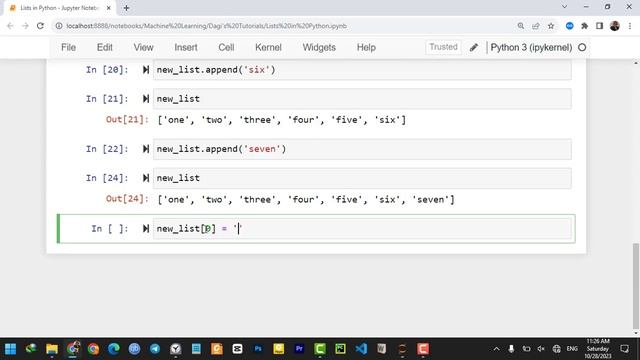Viewport: 640px width, 360px height.
Task: Reload the notebook page
Action: coord(40,26)
